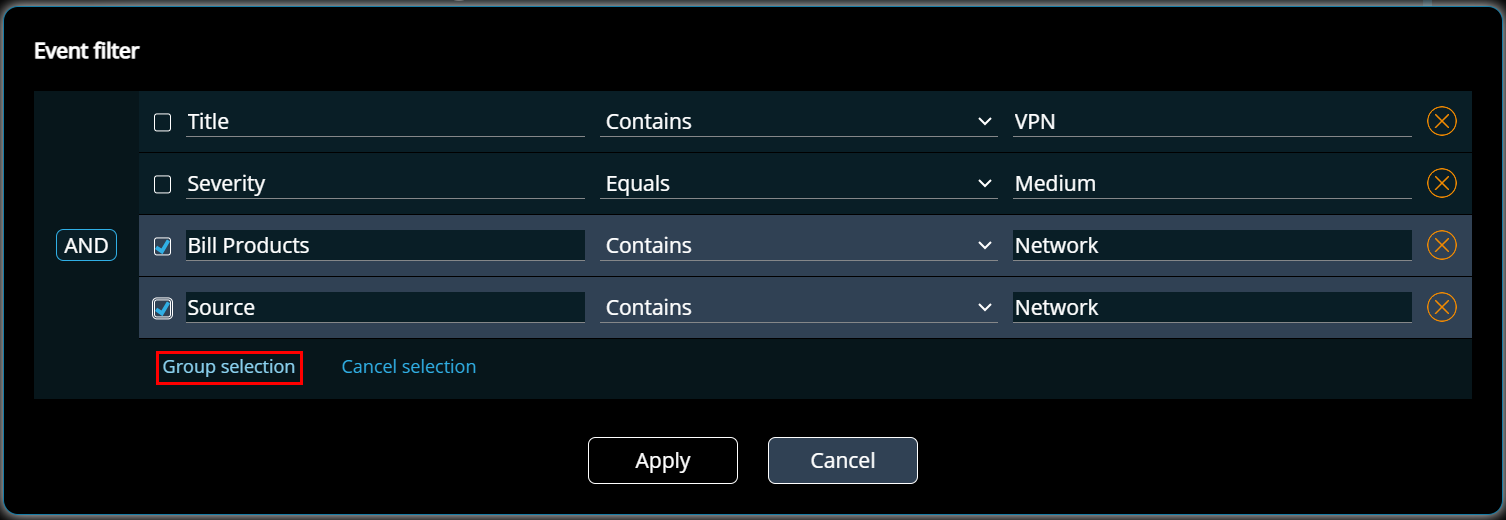Remove the Title filter row
This screenshot has width=1506, height=520.
click(1441, 122)
